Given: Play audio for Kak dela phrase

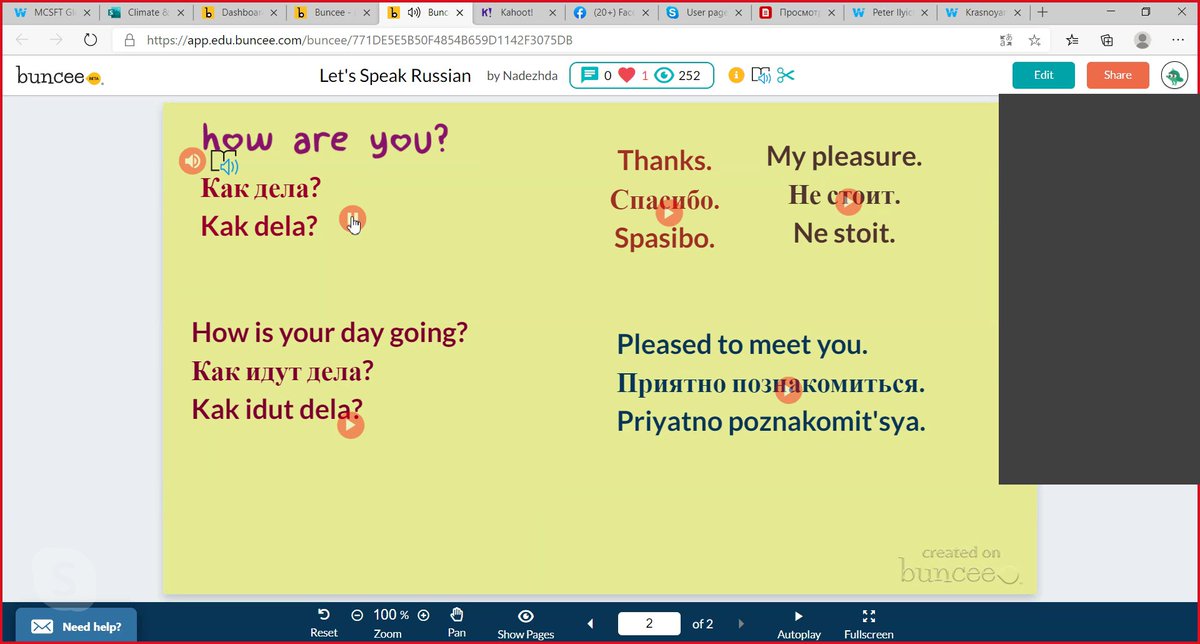Looking at the screenshot, I should click(353, 219).
